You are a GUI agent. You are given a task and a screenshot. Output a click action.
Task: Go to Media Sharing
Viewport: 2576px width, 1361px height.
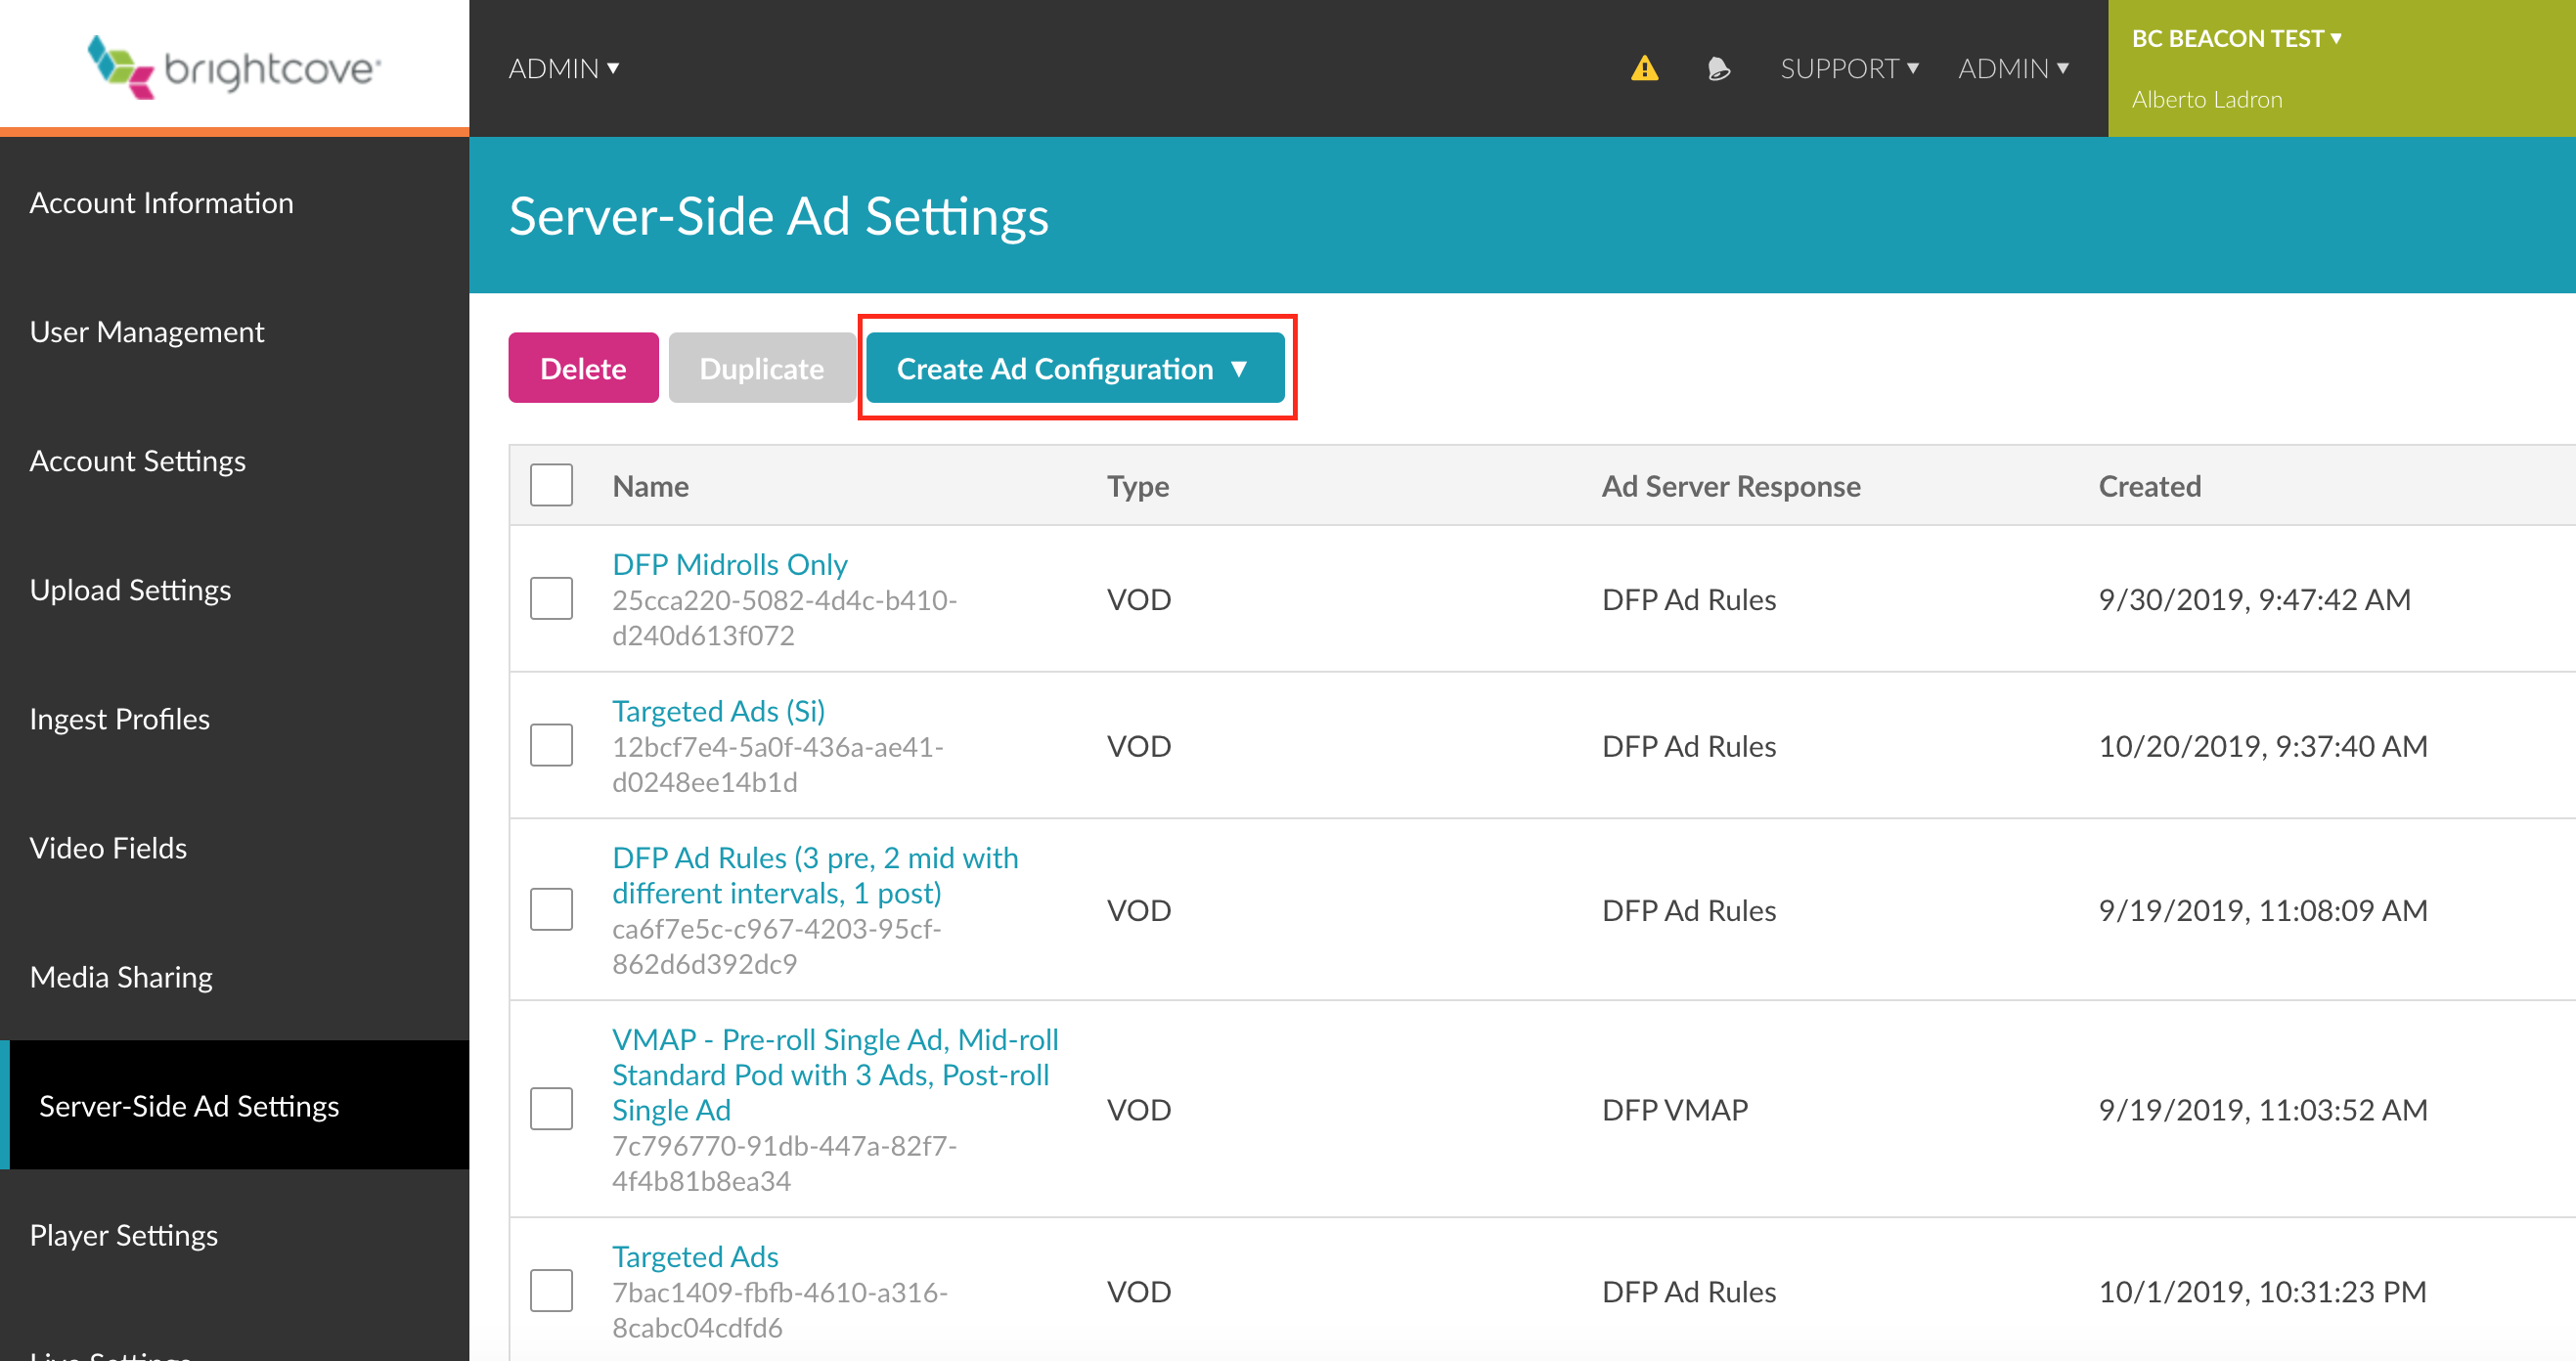pyautogui.click(x=121, y=976)
